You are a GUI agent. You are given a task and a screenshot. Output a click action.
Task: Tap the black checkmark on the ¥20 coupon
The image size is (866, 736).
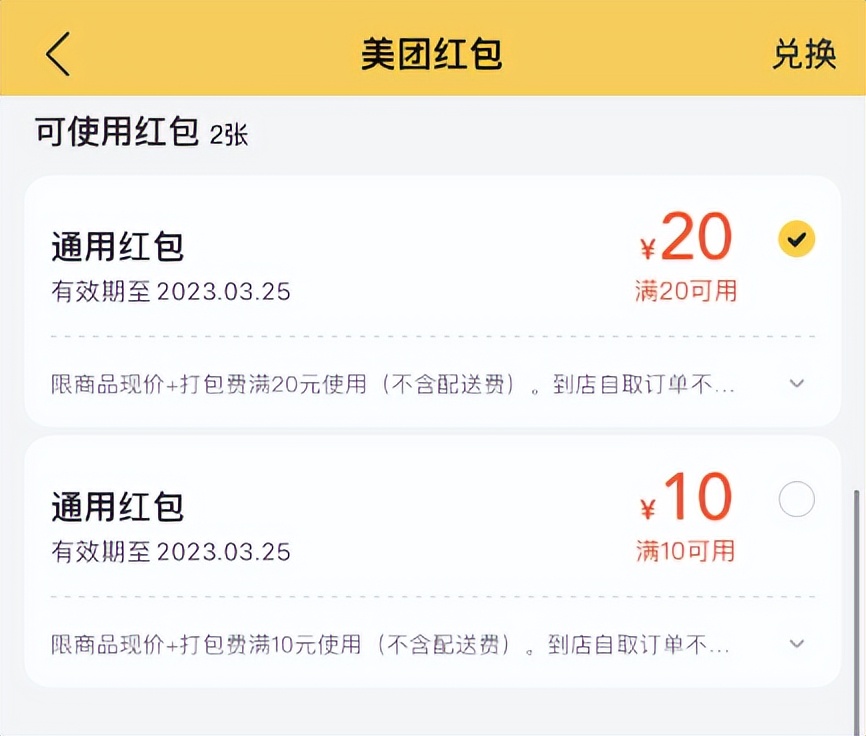pyautogui.click(x=795, y=240)
